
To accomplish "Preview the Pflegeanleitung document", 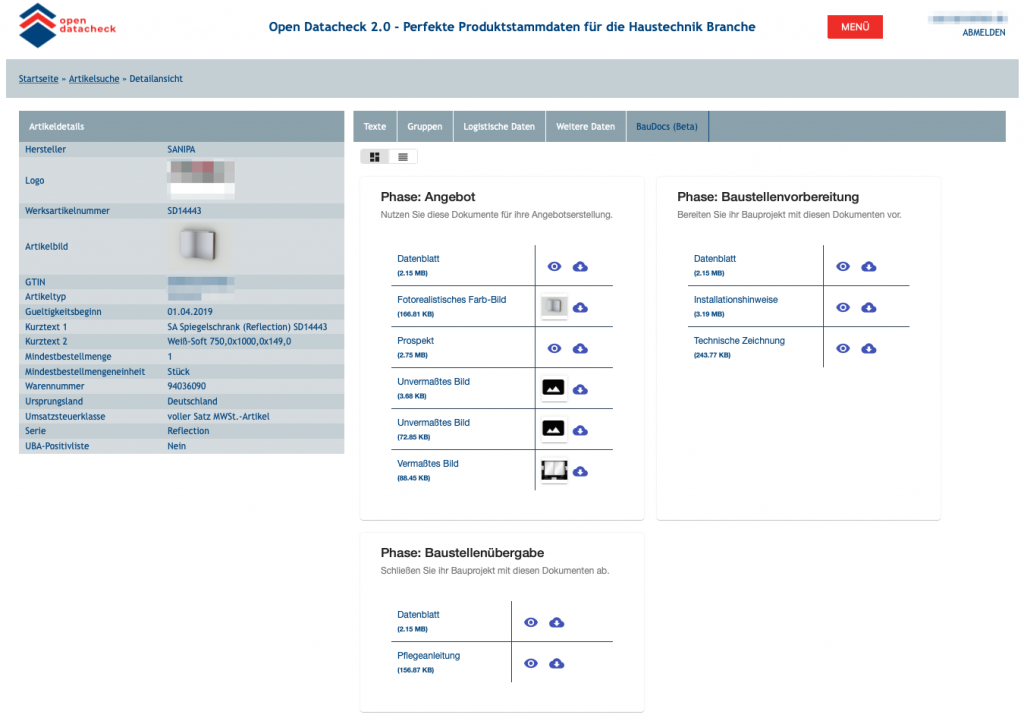I will (x=531, y=664).
